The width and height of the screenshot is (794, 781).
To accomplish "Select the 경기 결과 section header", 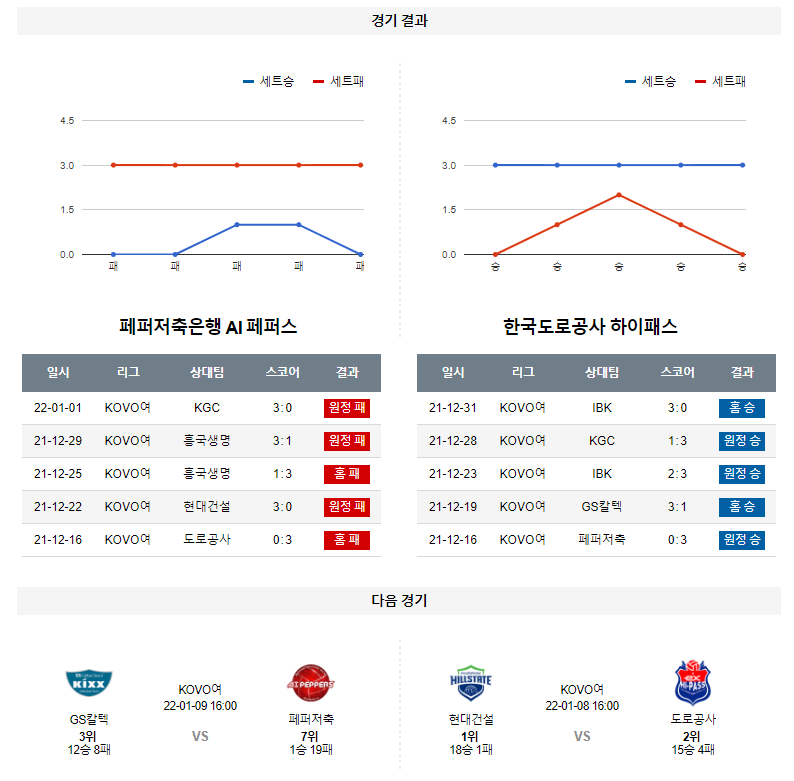I will tap(399, 21).
